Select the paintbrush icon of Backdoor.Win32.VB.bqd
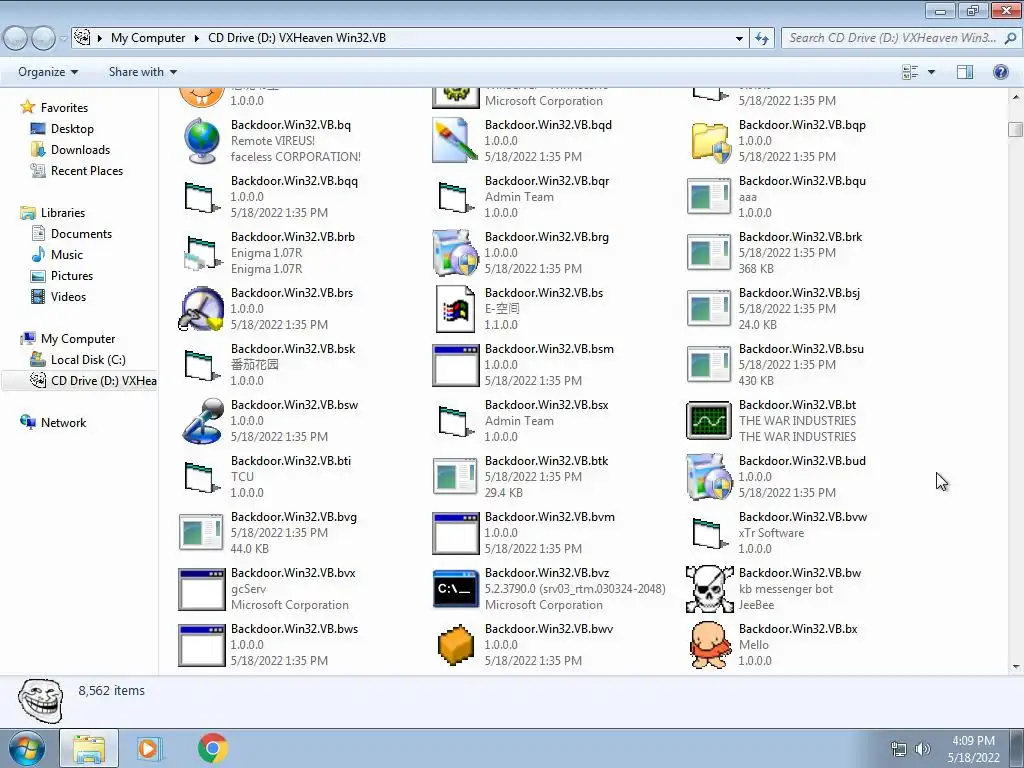Screen dimensions: 1024x768 (455, 140)
